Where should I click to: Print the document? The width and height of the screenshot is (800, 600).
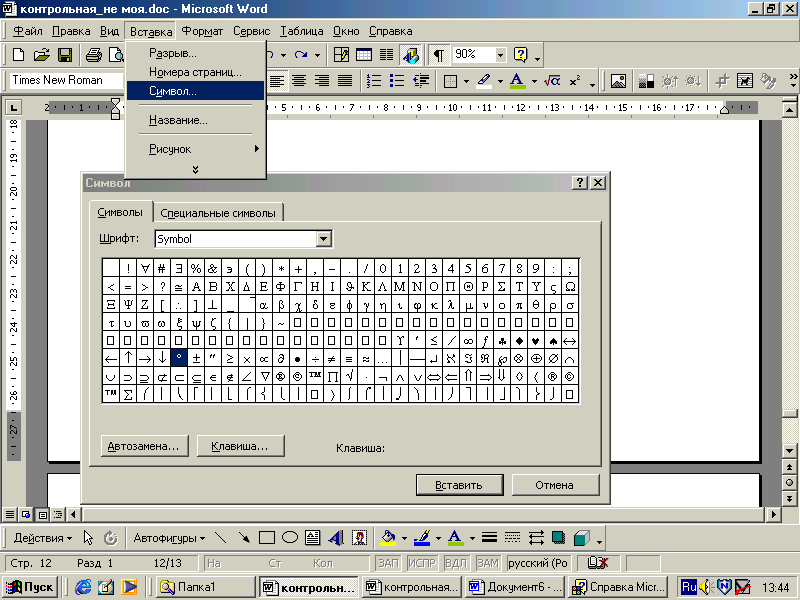(x=93, y=55)
